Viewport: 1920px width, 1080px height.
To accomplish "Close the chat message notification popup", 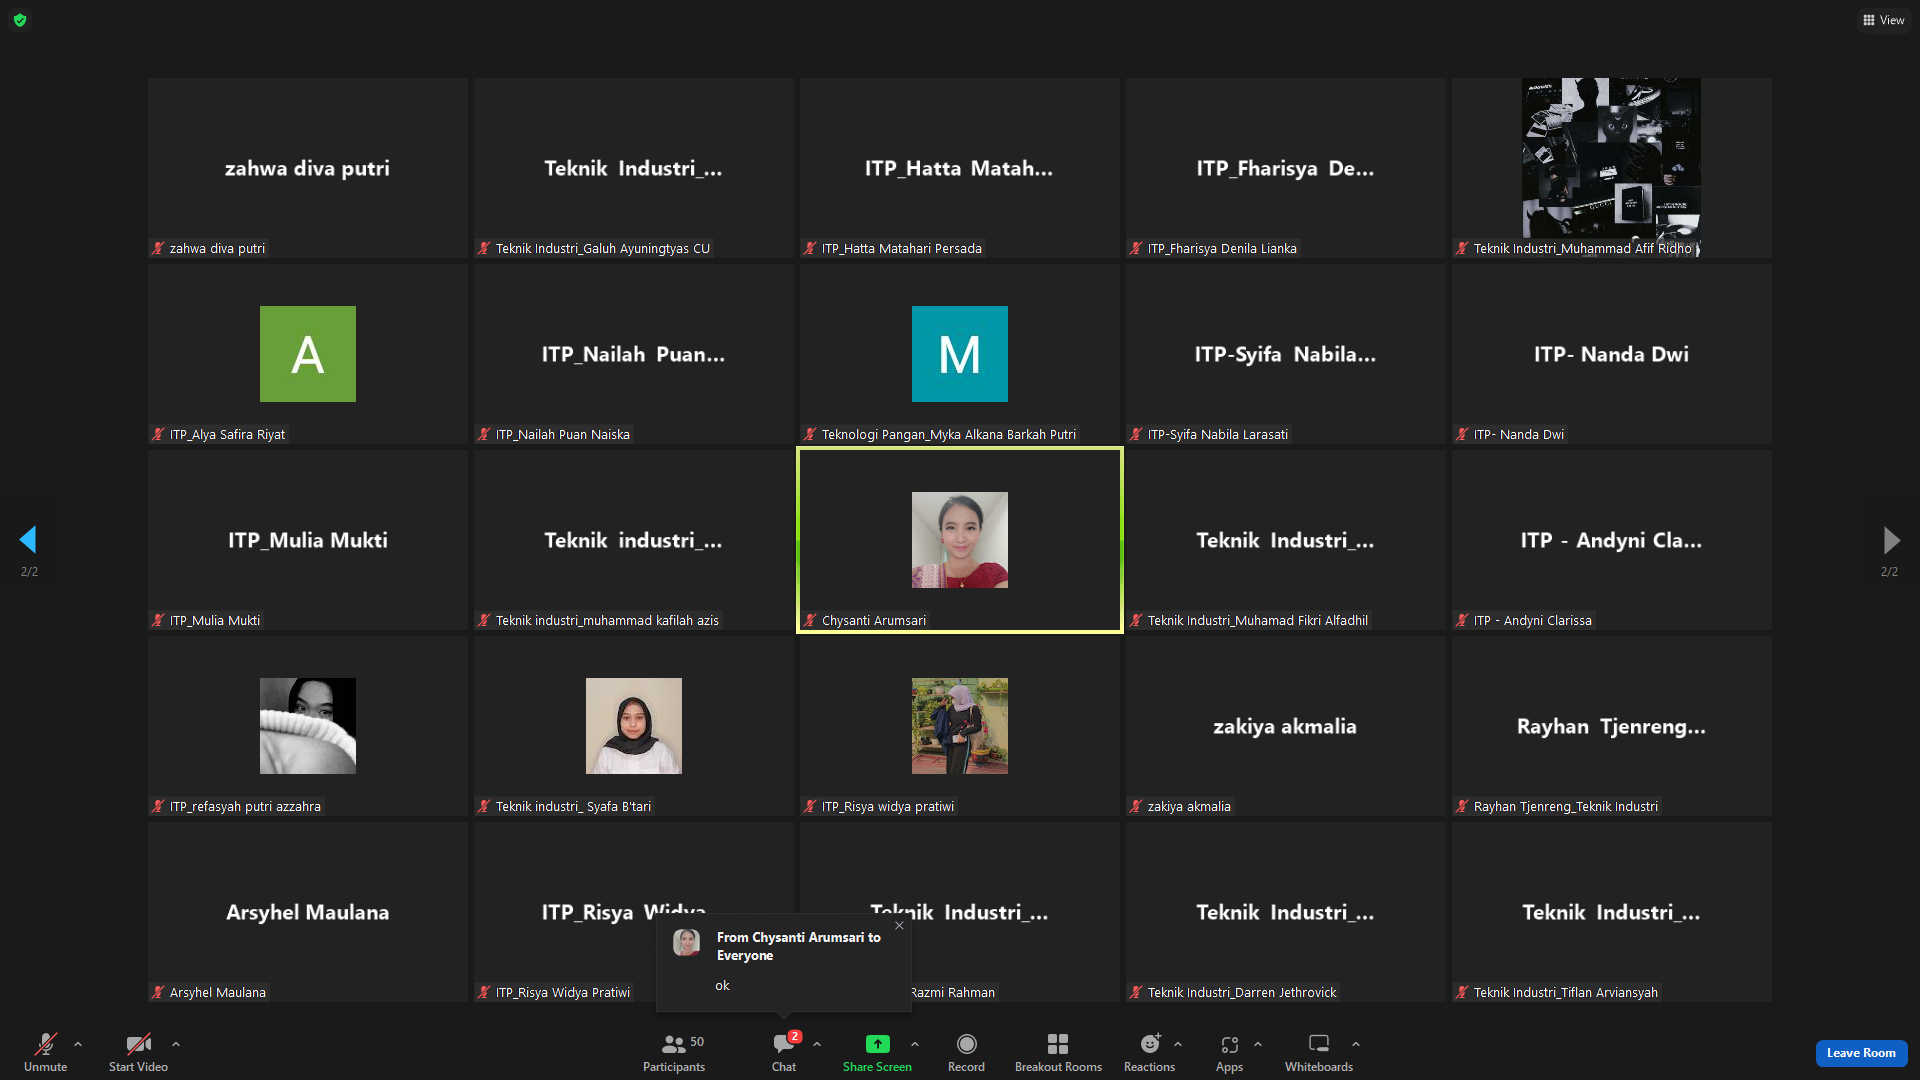I will tap(899, 926).
